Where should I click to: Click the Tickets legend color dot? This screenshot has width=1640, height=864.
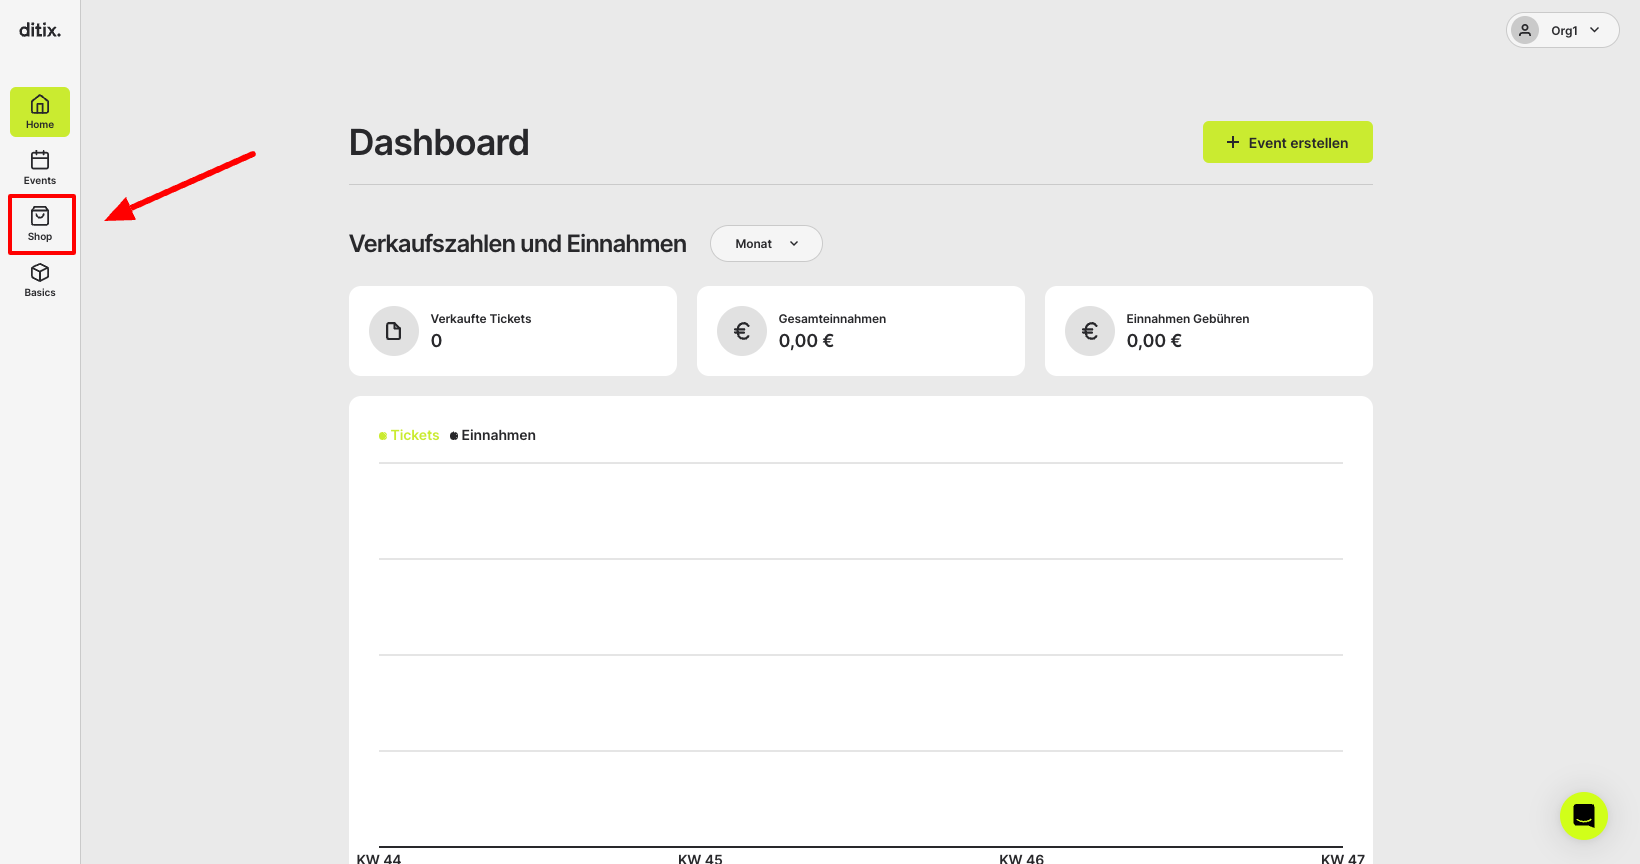[383, 436]
